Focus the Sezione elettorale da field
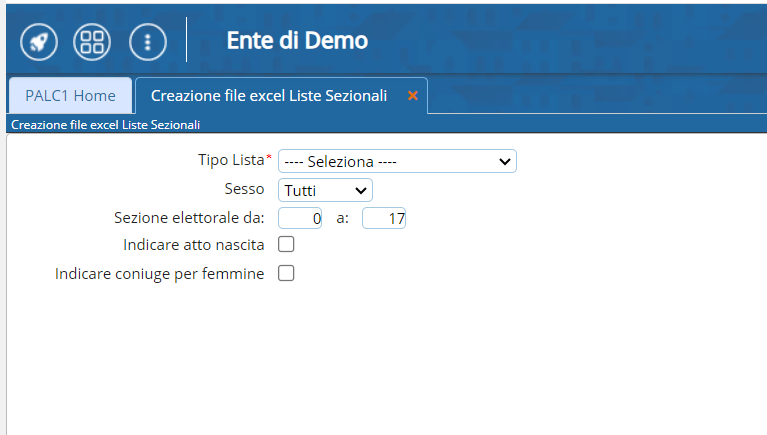 click(300, 218)
